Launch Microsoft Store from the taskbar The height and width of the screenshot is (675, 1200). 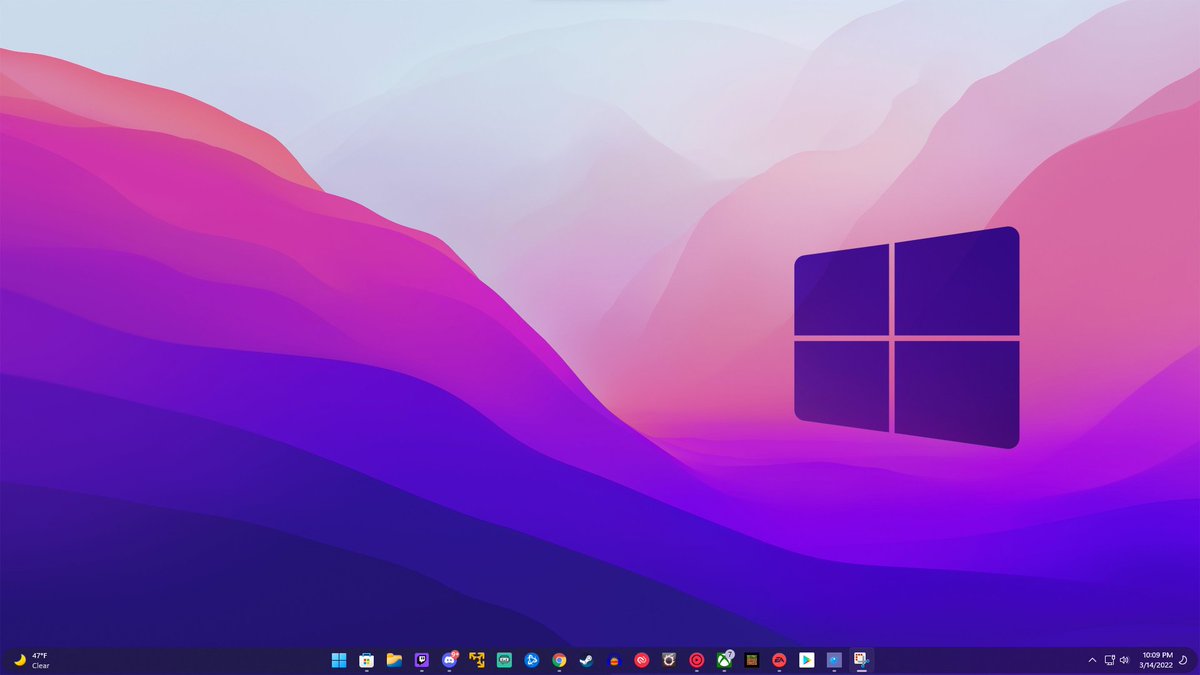pyautogui.click(x=367, y=660)
